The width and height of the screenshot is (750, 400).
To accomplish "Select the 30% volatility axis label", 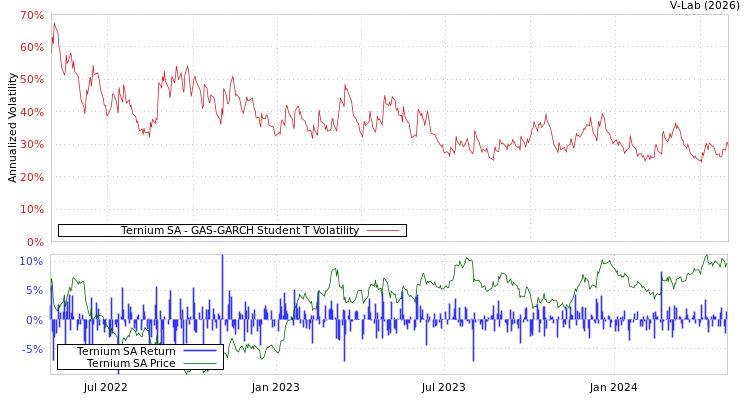I will tap(31, 145).
